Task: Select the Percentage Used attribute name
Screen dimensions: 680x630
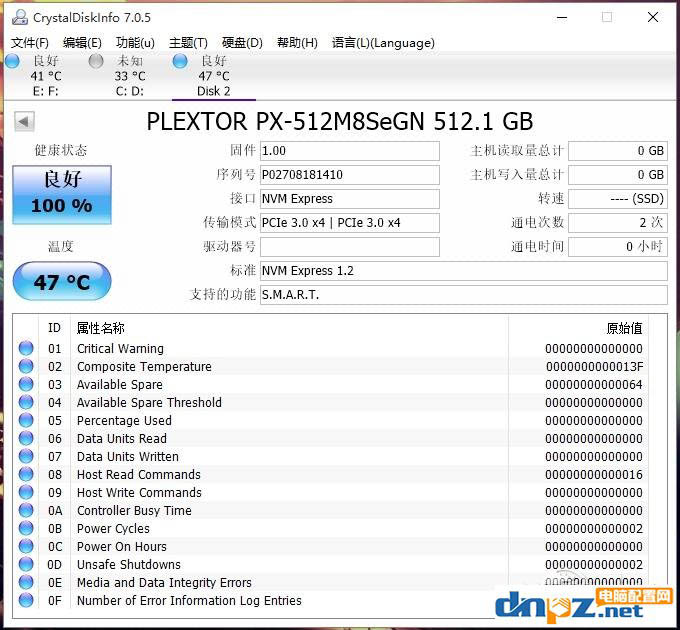Action: (124, 421)
